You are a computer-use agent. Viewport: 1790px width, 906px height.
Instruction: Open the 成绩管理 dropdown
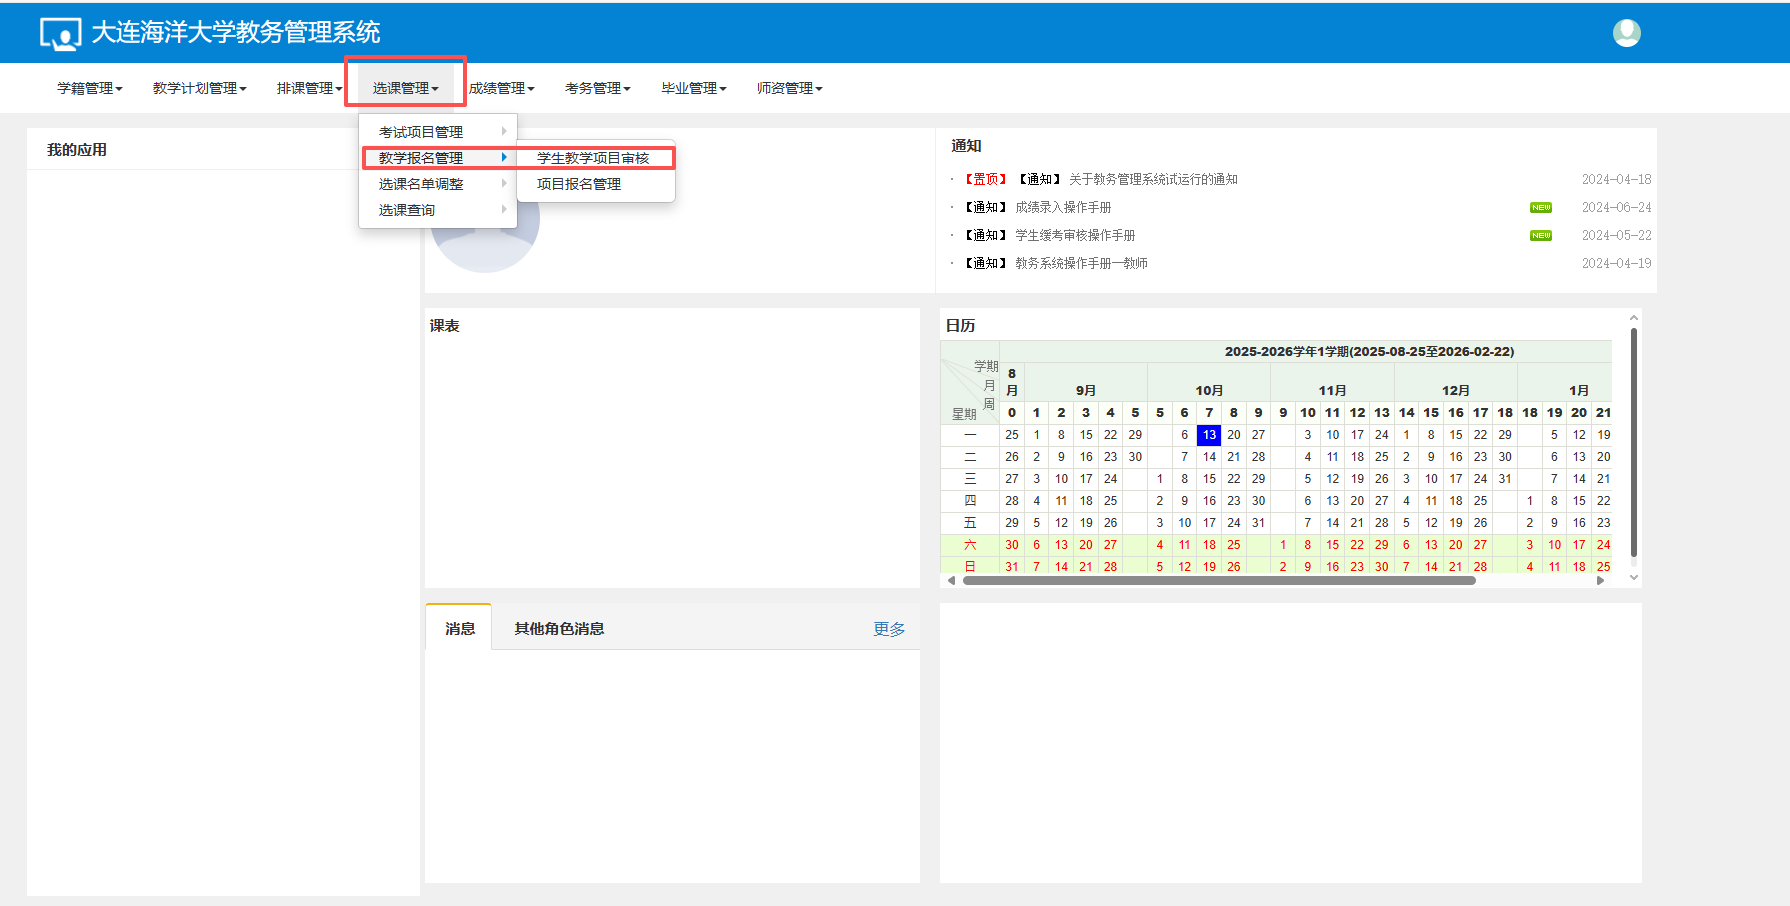pyautogui.click(x=501, y=88)
